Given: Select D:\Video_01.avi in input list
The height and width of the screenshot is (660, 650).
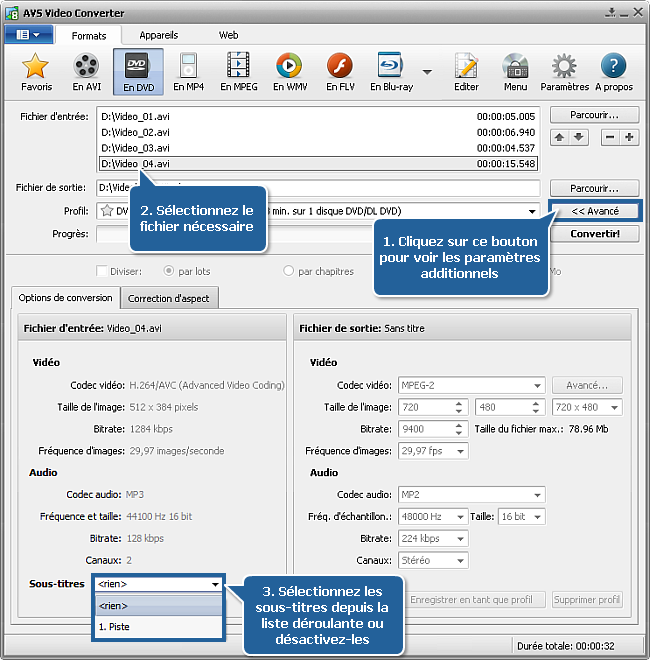Looking at the screenshot, I should [x=318, y=117].
